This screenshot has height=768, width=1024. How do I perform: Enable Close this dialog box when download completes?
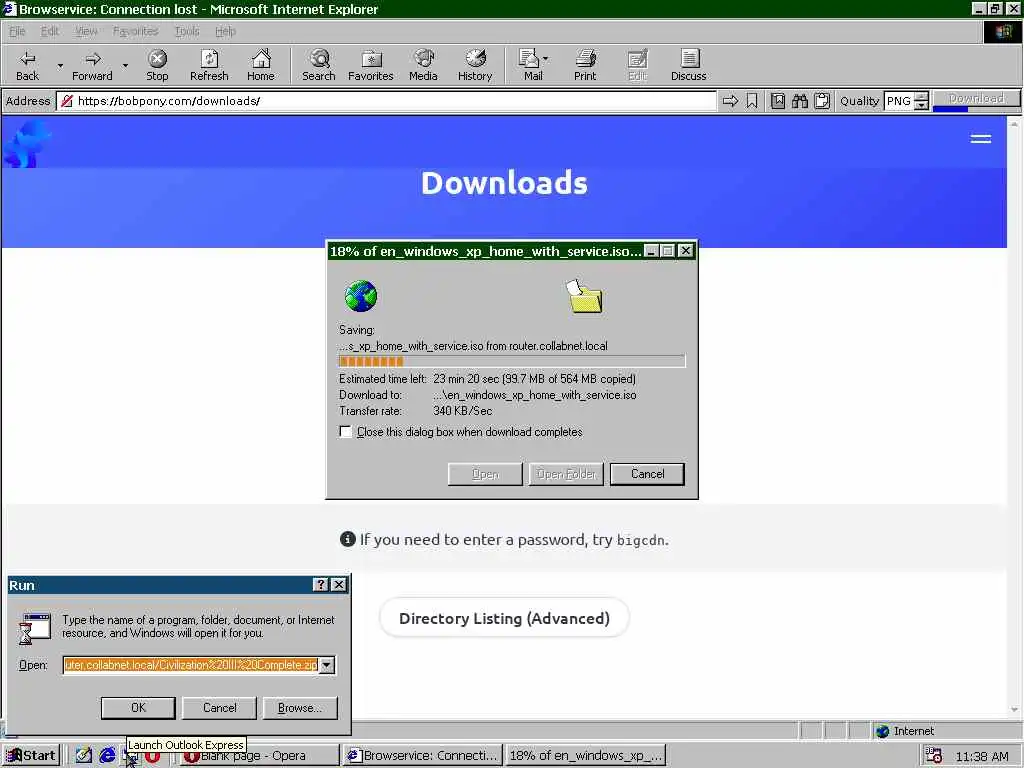pos(345,432)
